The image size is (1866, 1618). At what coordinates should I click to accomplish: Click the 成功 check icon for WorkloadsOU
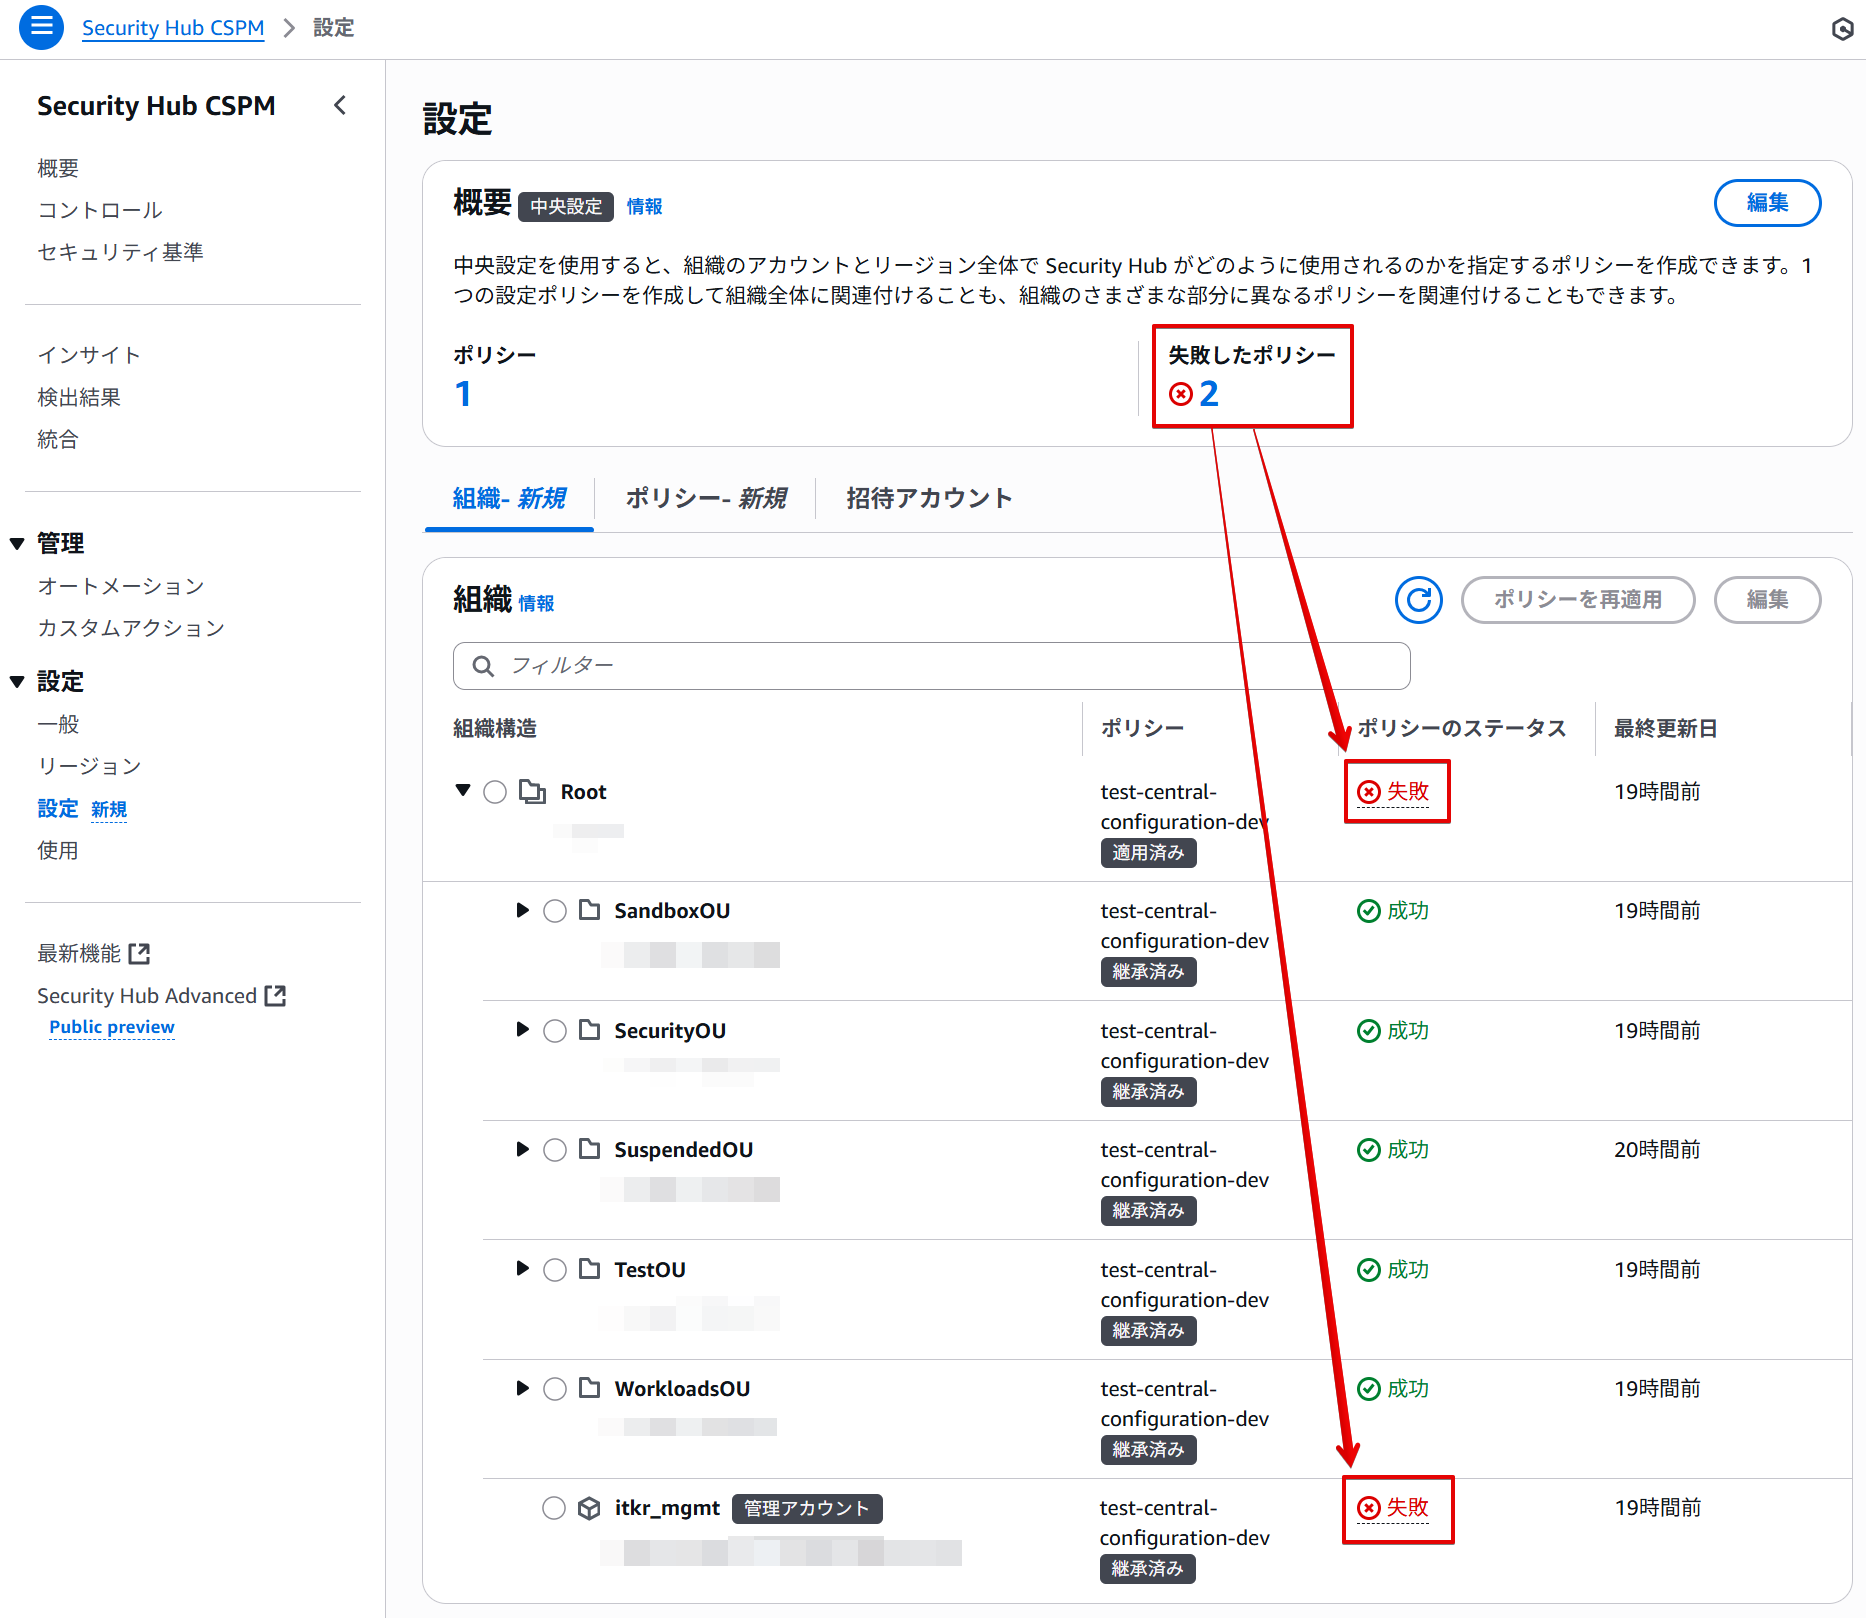point(1368,1389)
